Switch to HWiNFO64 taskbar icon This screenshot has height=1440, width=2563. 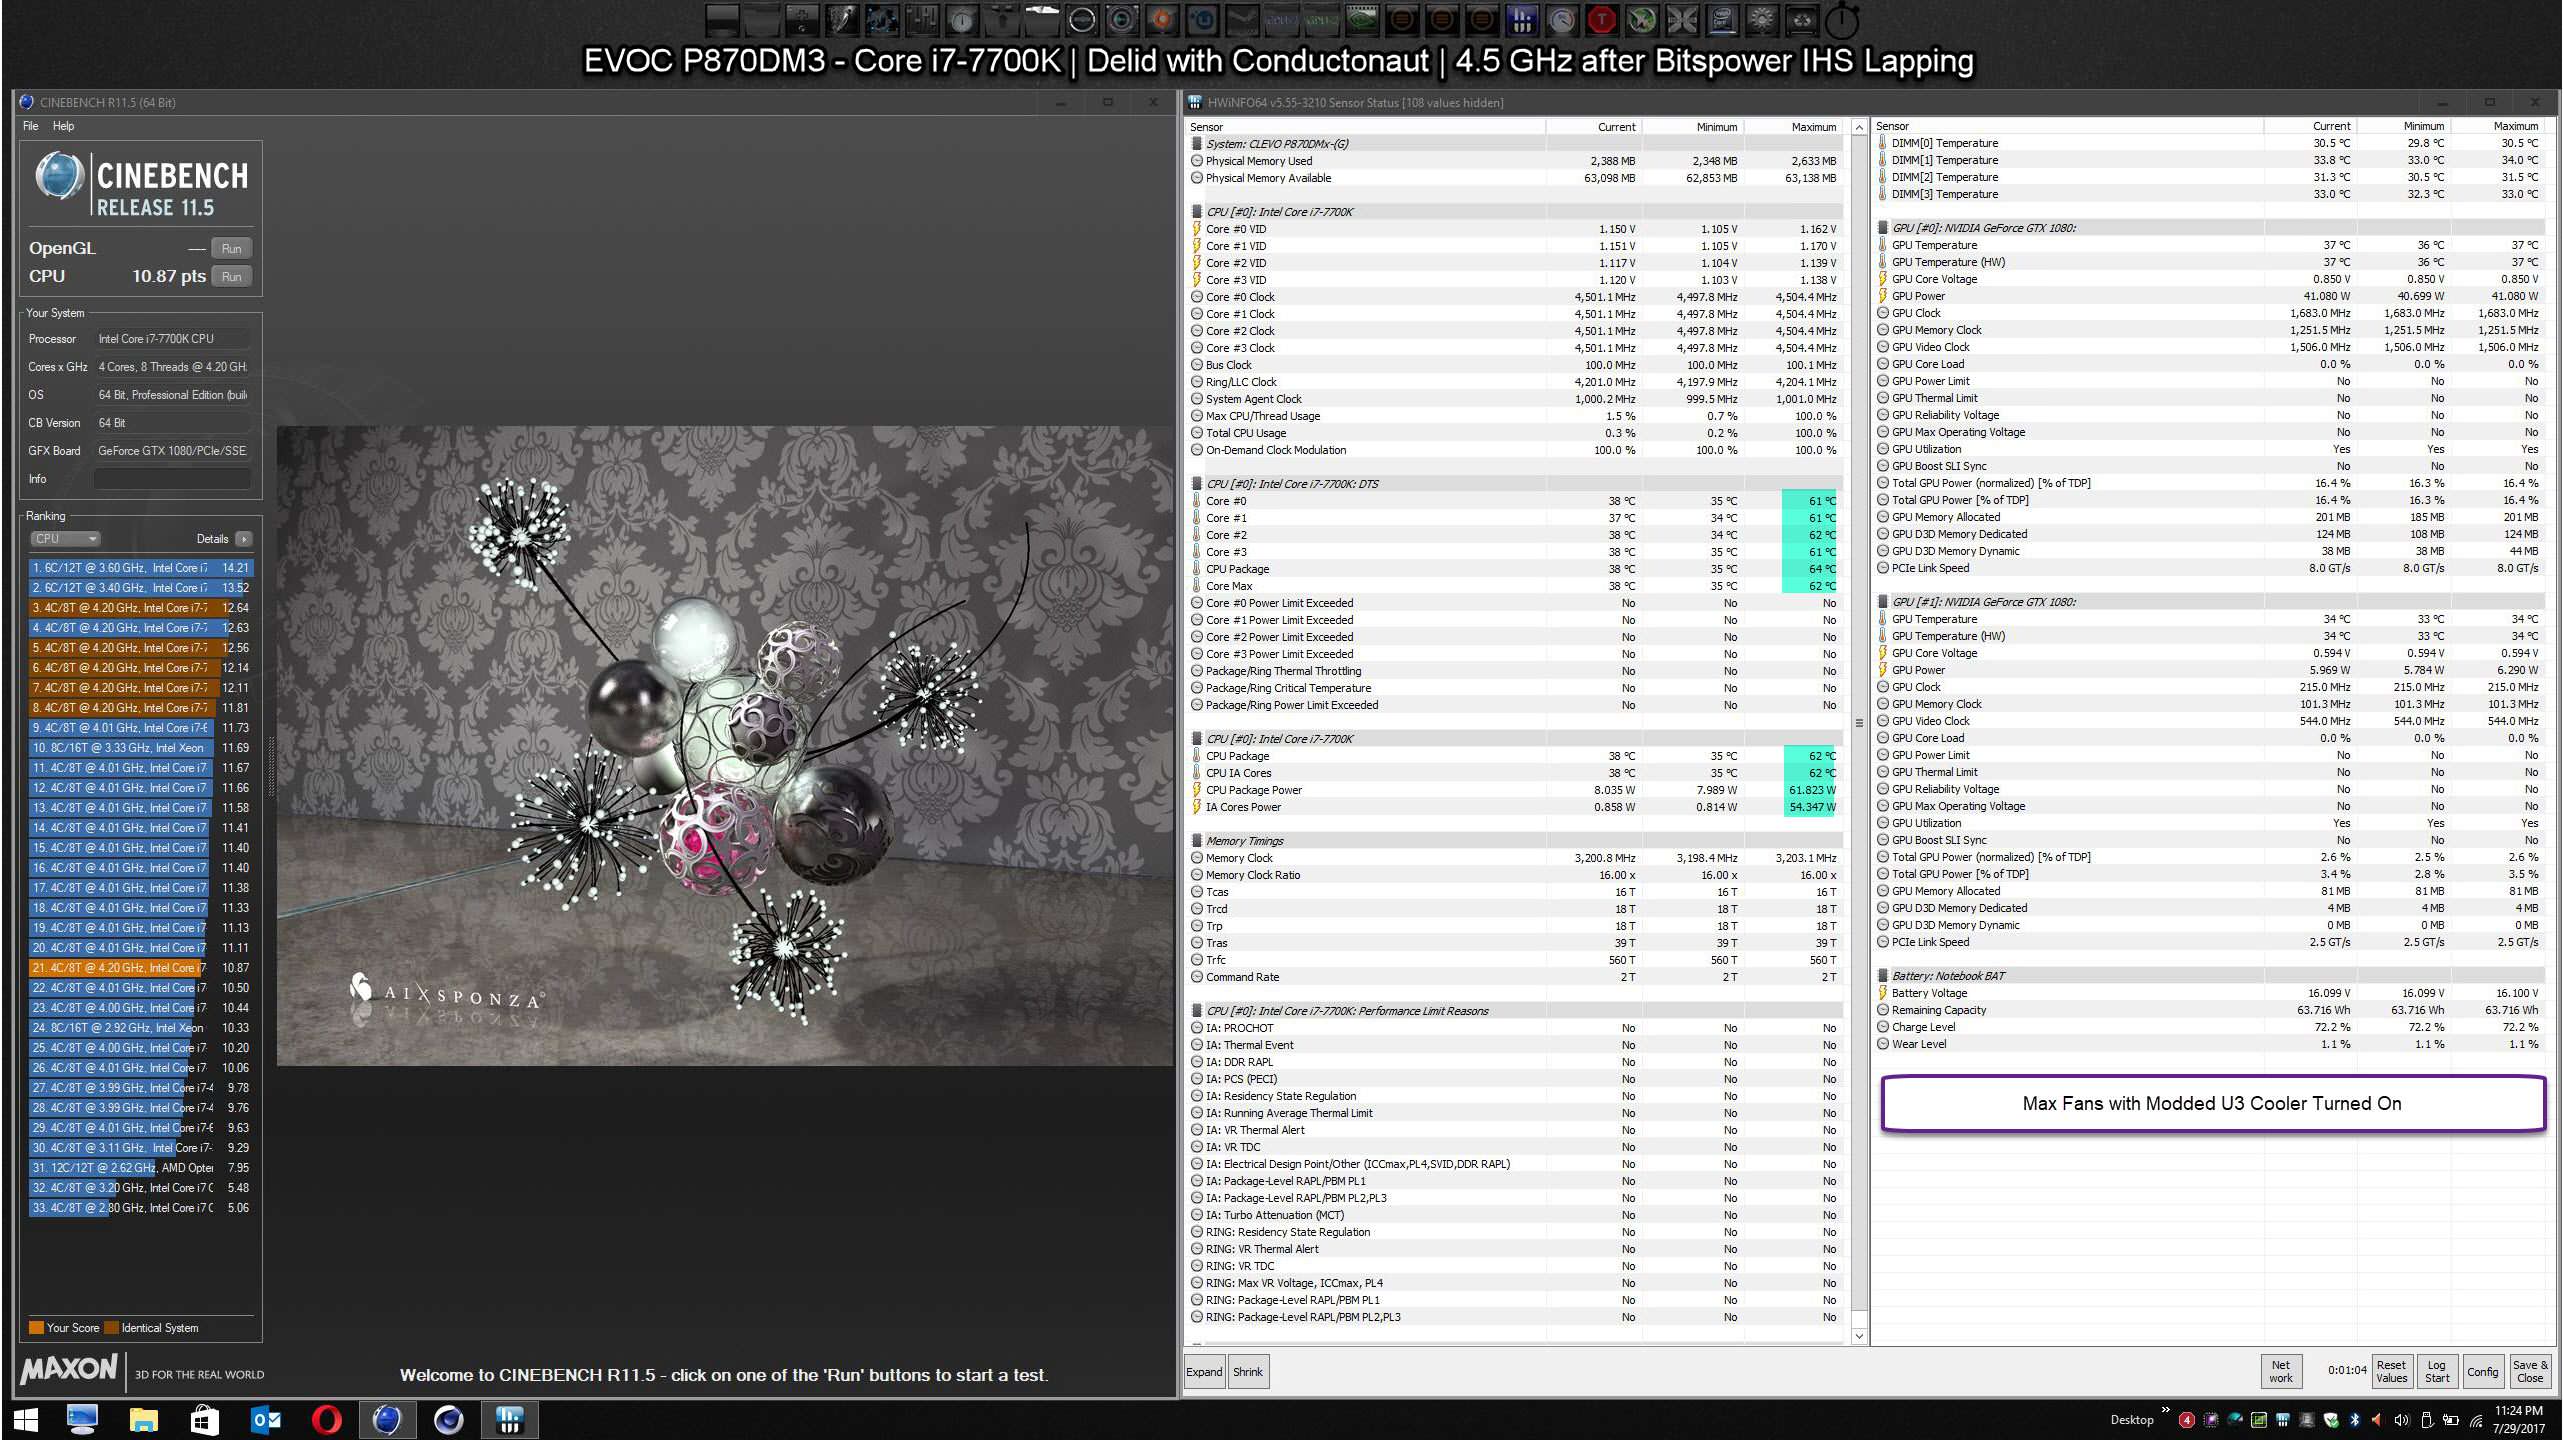pos(509,1419)
